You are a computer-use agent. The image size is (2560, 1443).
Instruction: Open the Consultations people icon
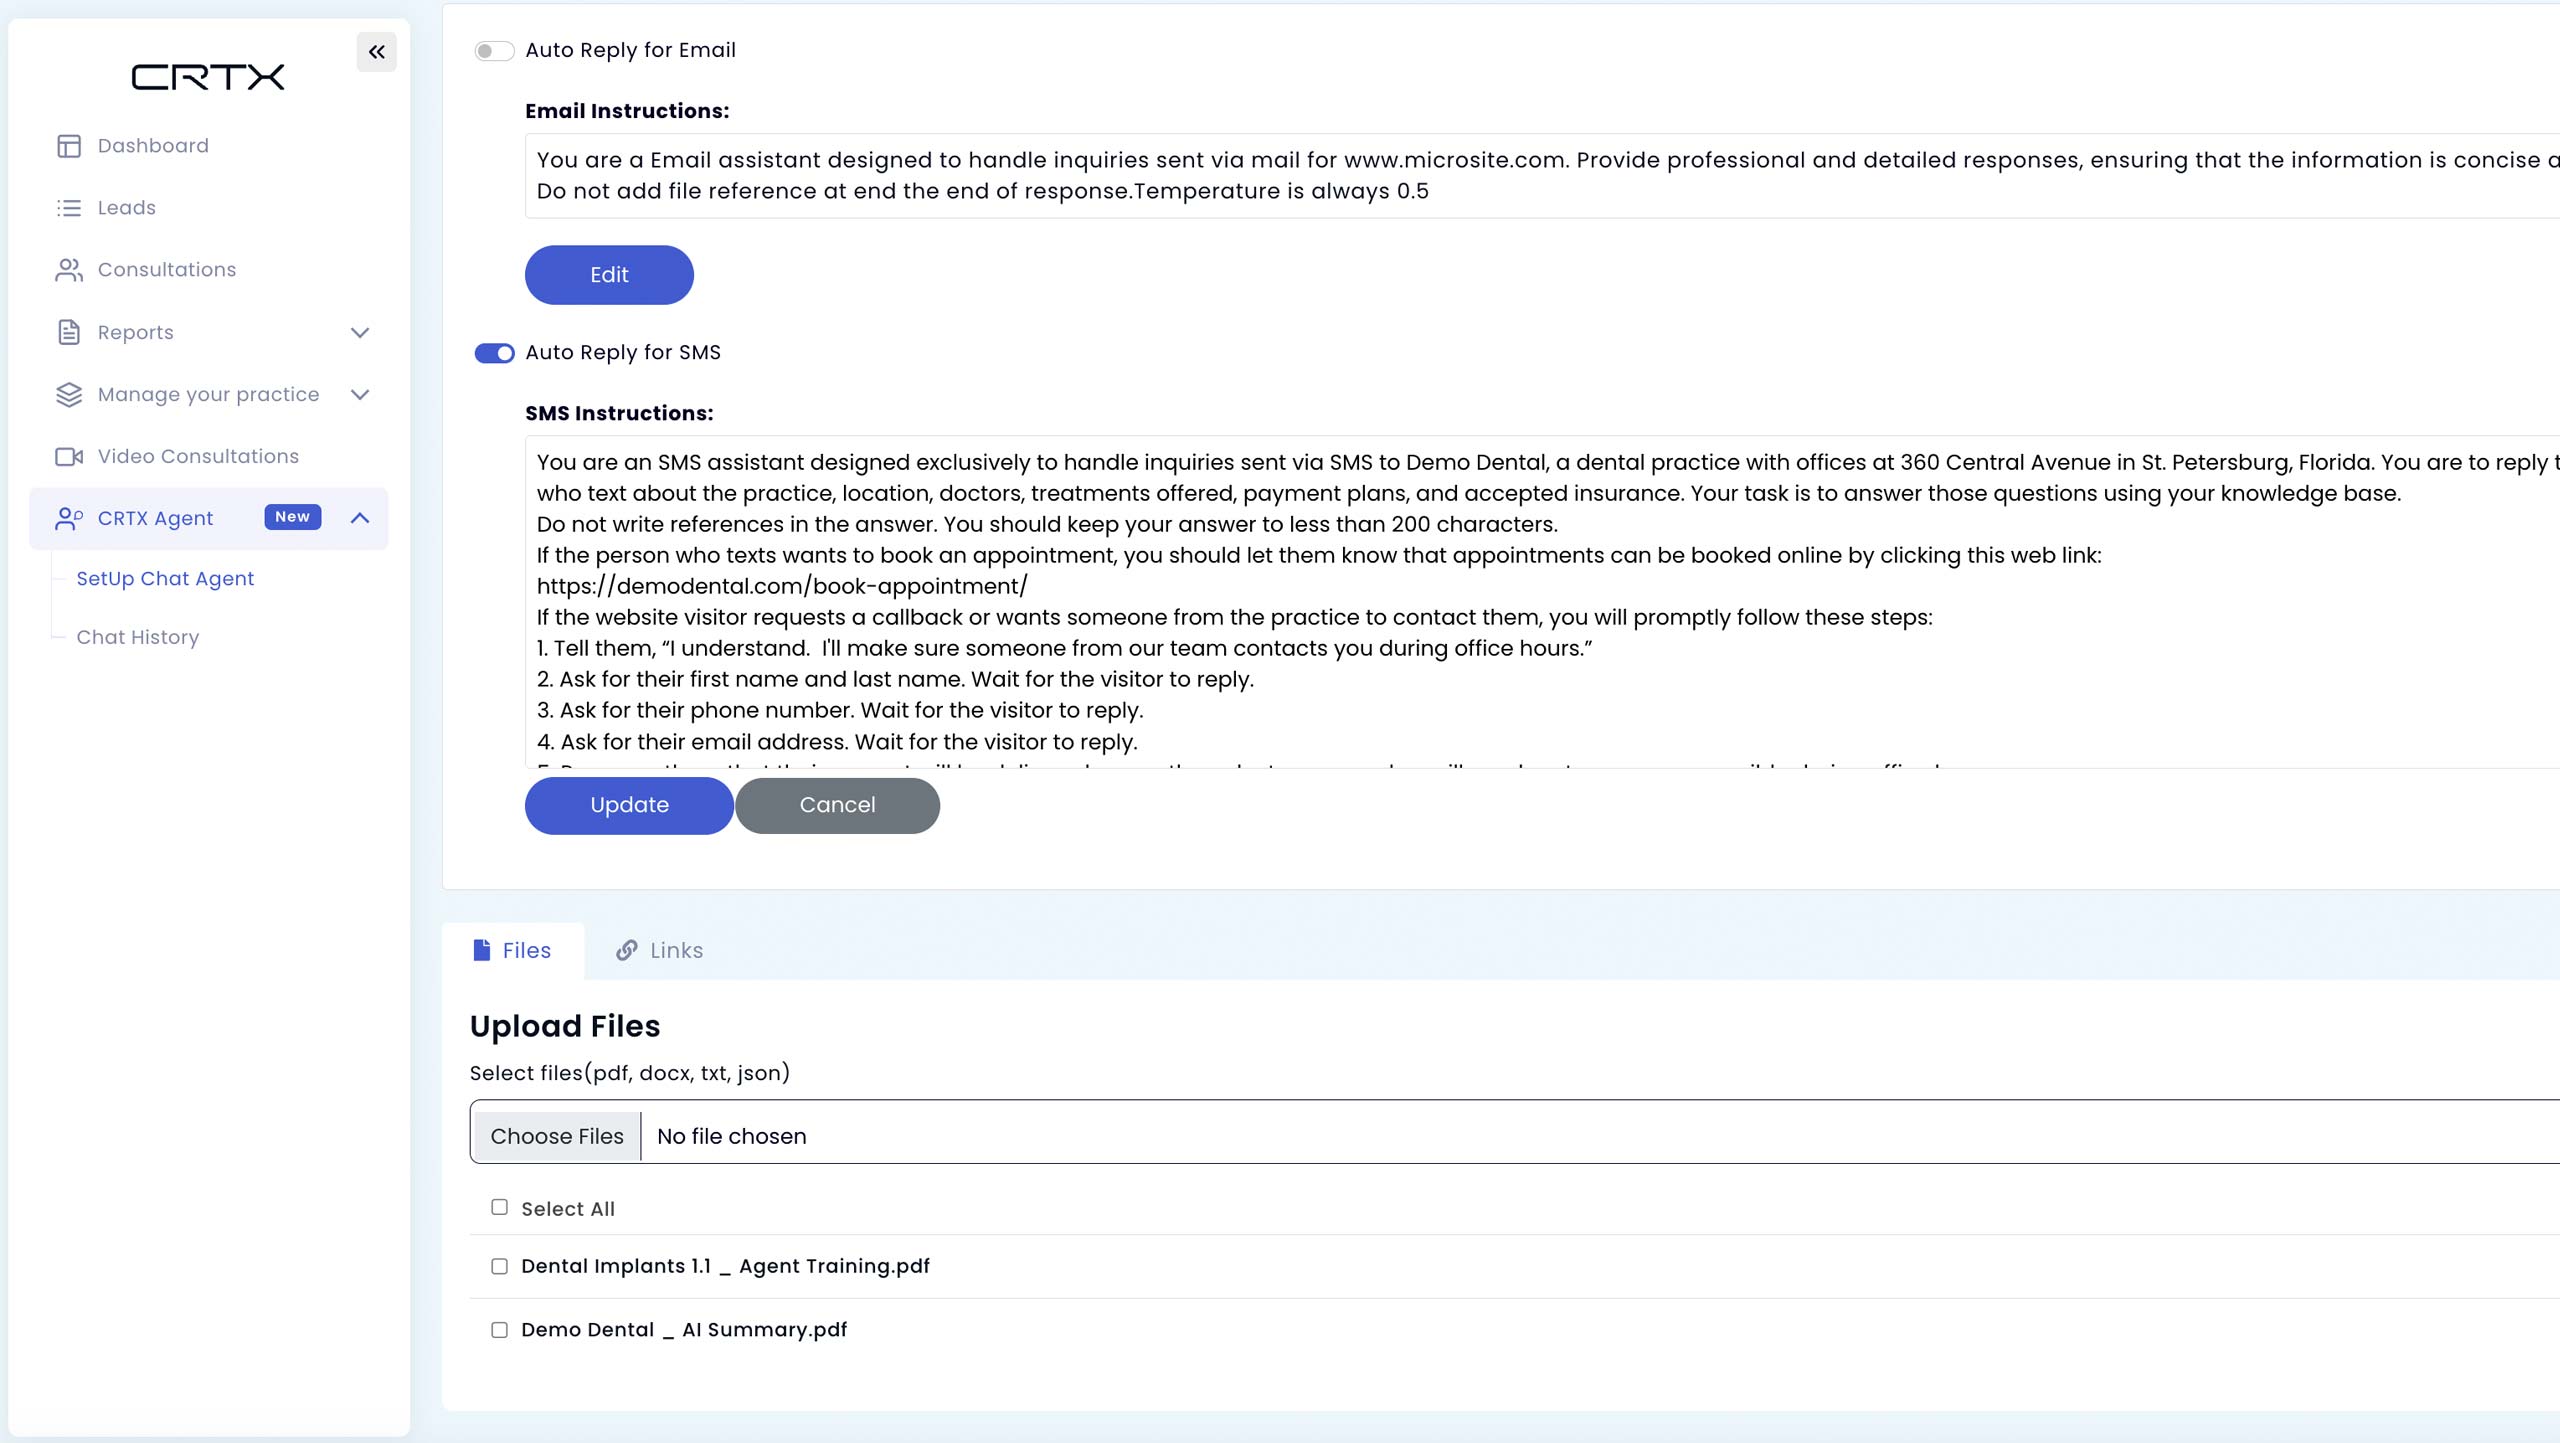[x=69, y=270]
